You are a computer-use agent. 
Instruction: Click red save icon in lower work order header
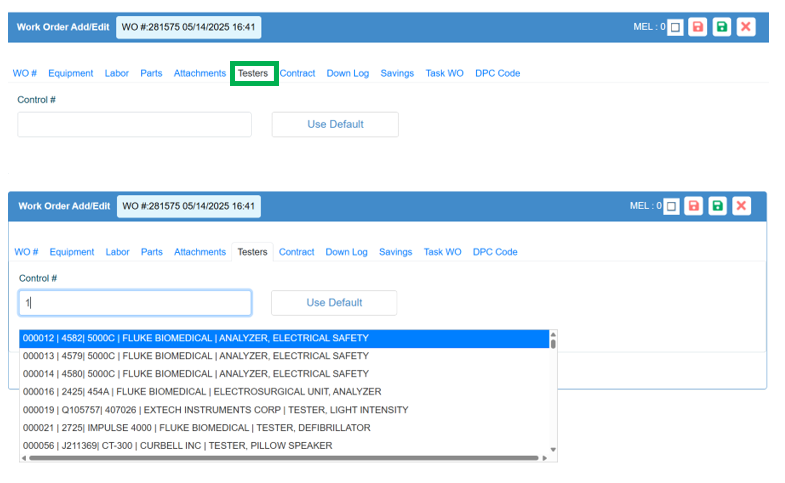694,206
